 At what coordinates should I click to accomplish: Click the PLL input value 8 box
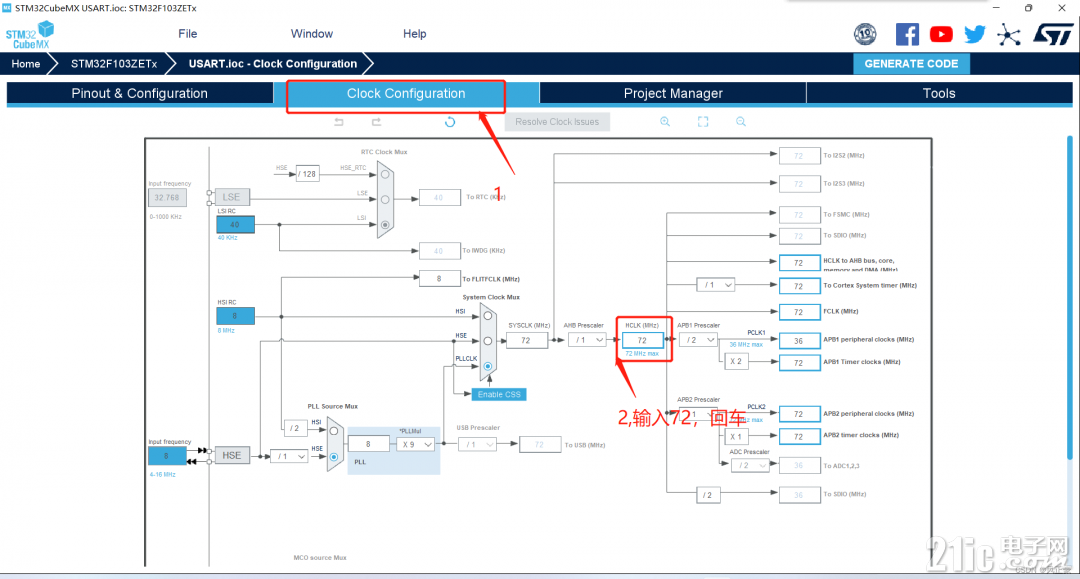coord(368,445)
